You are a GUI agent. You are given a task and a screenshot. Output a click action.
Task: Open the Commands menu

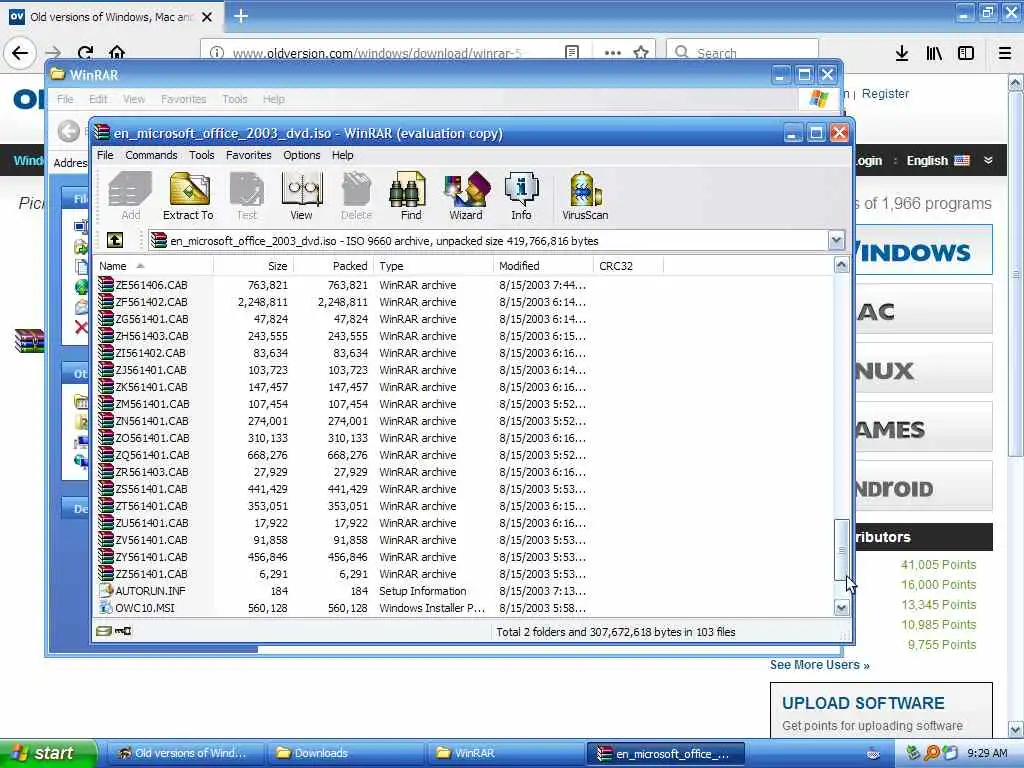pyautogui.click(x=152, y=155)
